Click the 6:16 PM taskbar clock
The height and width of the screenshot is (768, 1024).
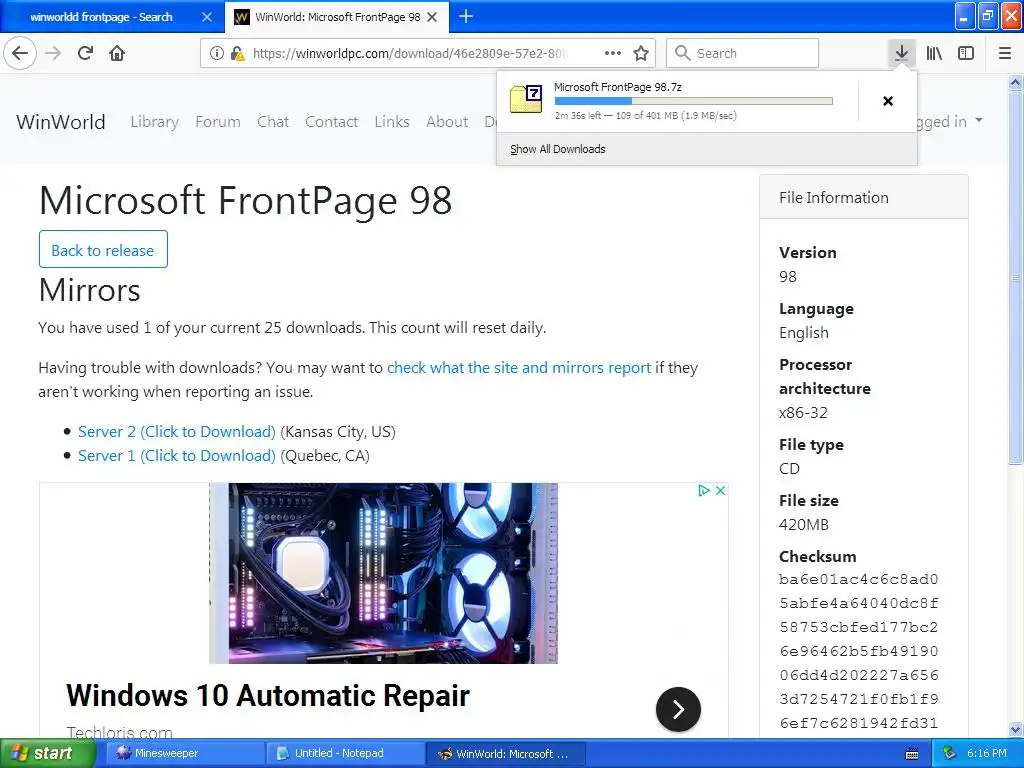click(987, 754)
